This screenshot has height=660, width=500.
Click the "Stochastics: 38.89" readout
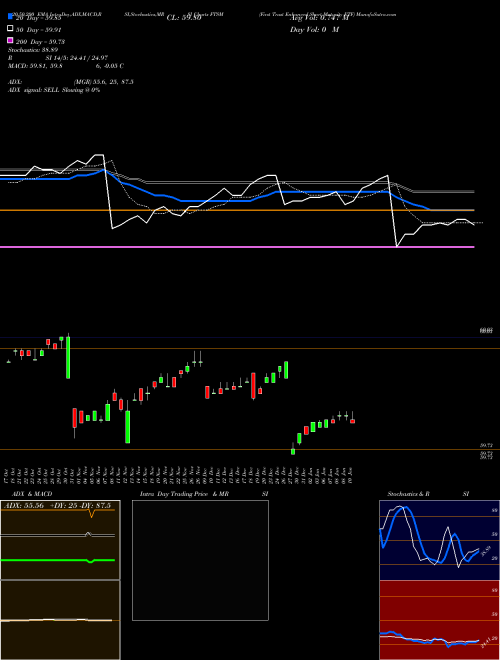click(x=31, y=50)
